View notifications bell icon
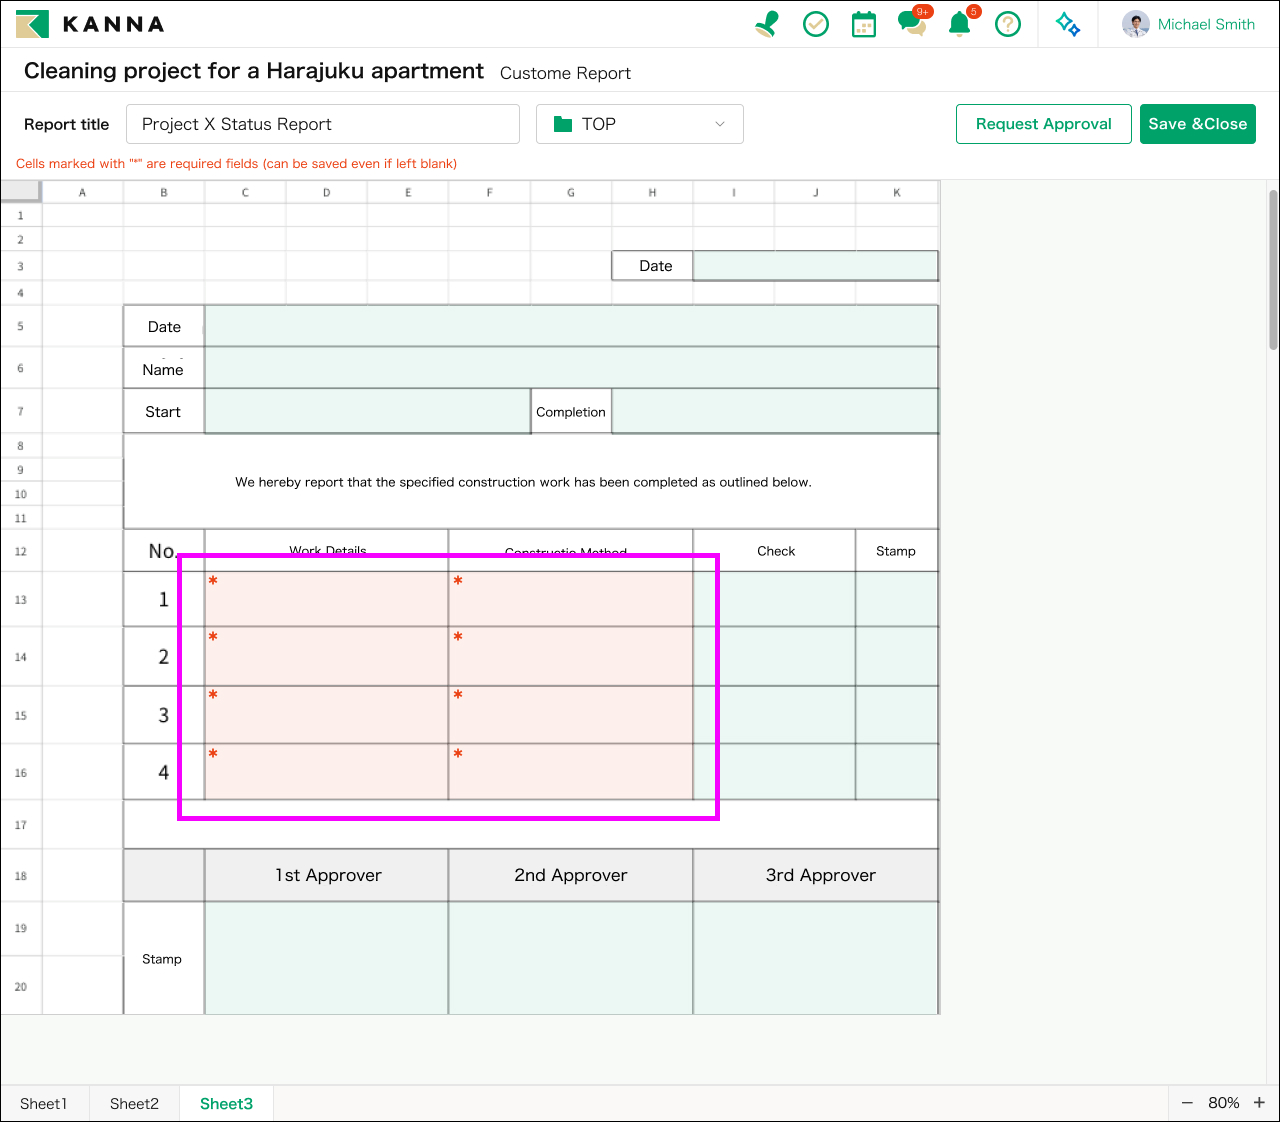 point(960,24)
